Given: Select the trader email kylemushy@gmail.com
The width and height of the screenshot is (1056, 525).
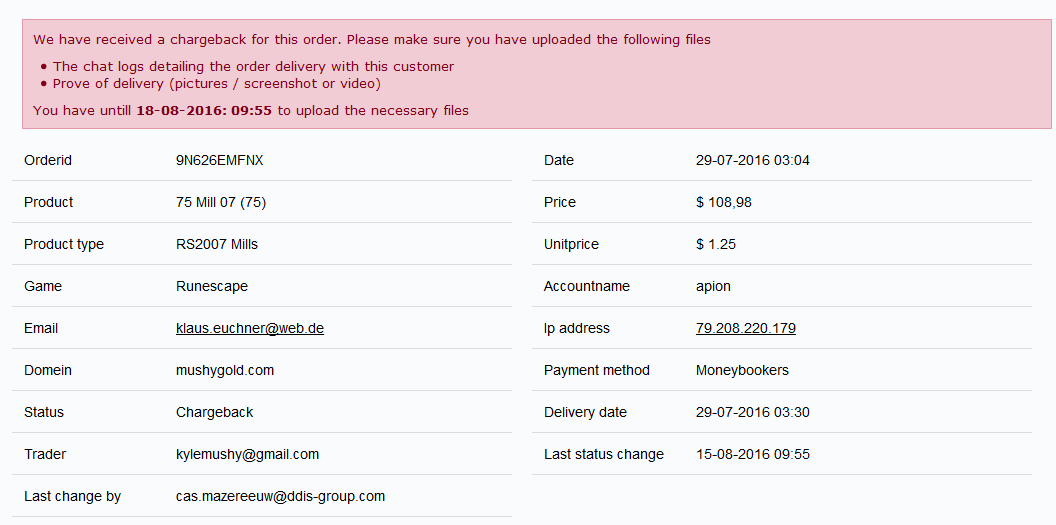Looking at the screenshot, I should click(x=247, y=454).
